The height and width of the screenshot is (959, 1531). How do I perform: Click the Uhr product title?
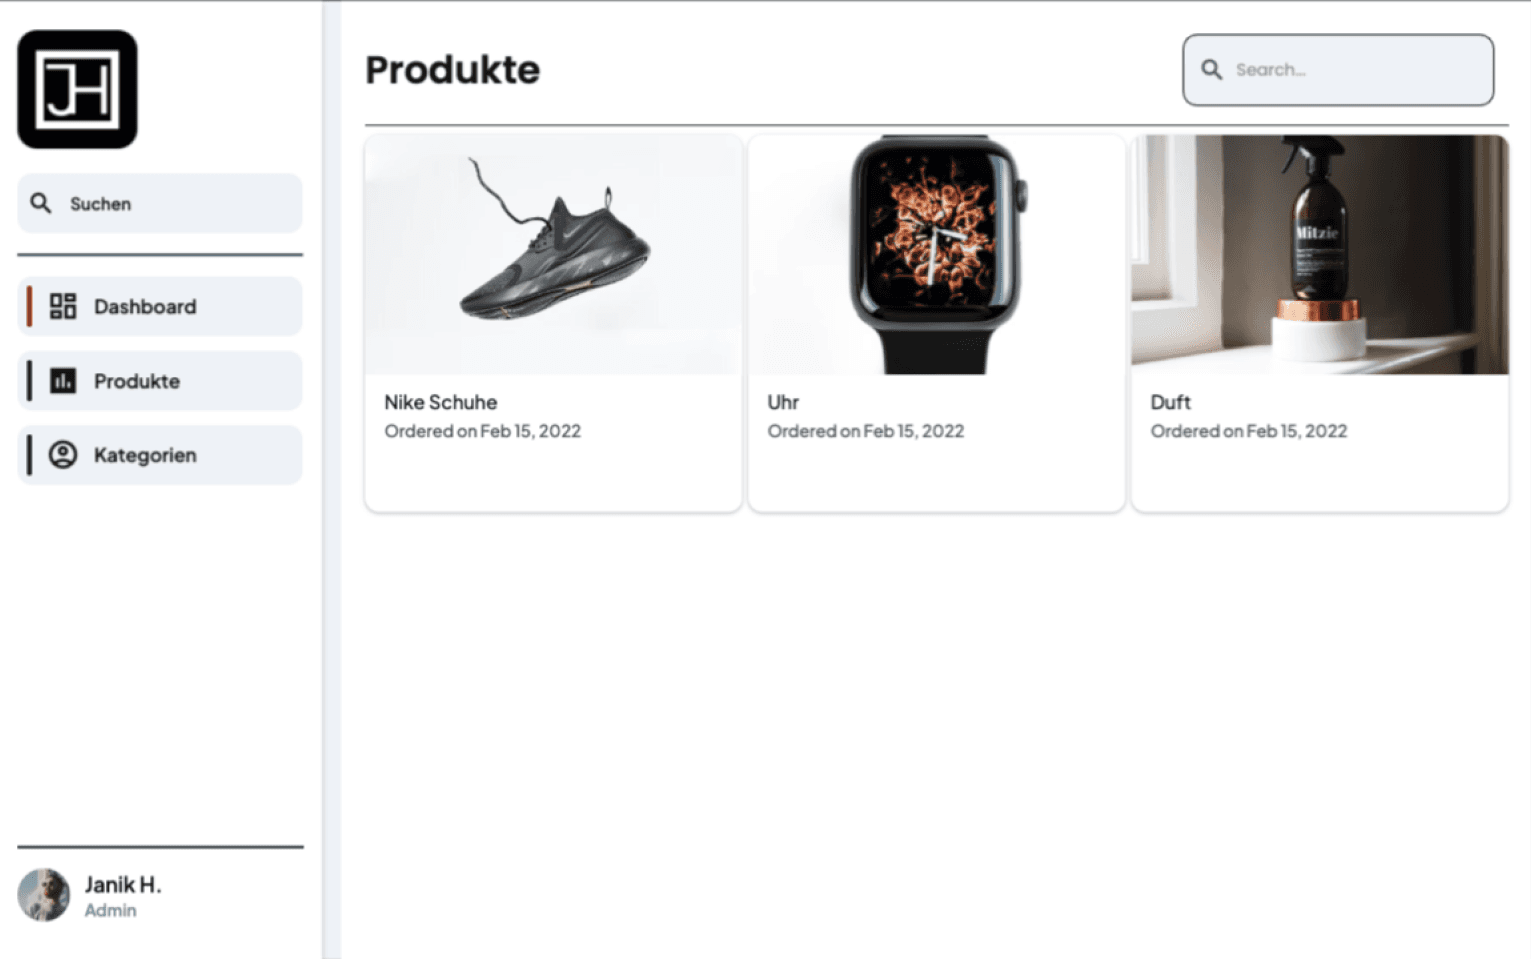tap(783, 402)
